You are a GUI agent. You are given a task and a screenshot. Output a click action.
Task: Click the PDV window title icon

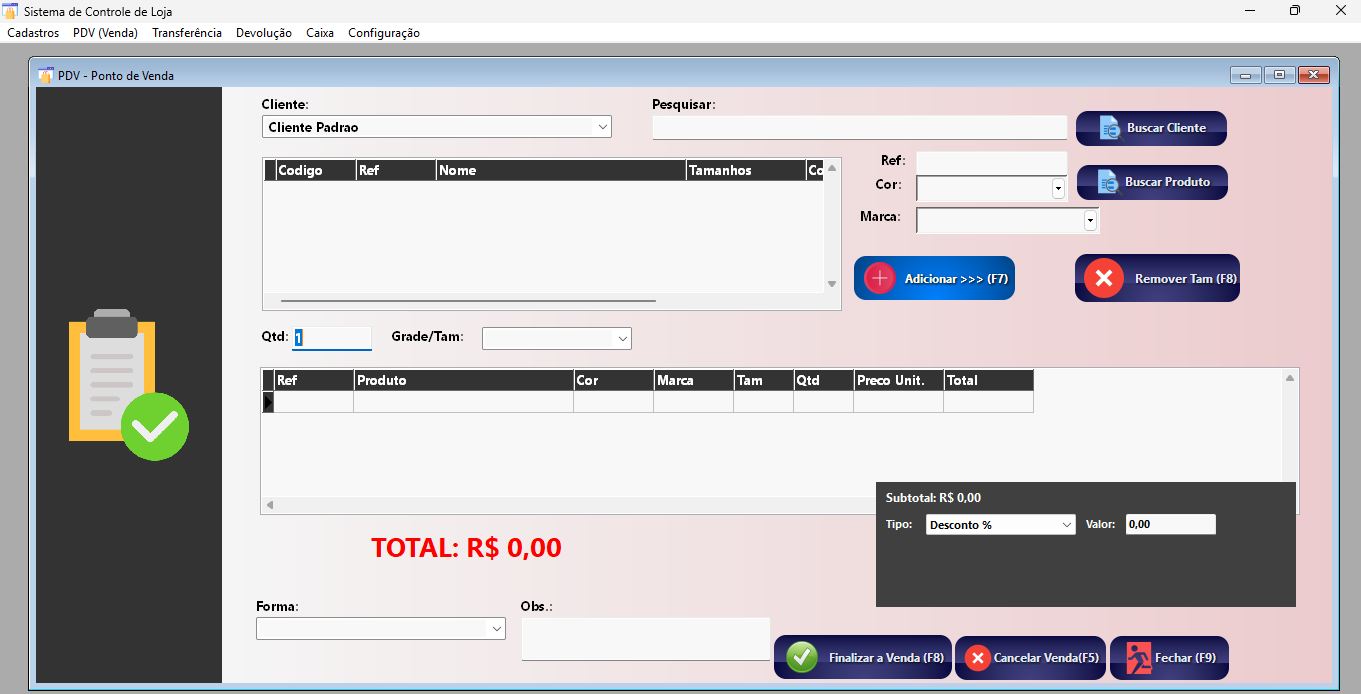(x=45, y=75)
